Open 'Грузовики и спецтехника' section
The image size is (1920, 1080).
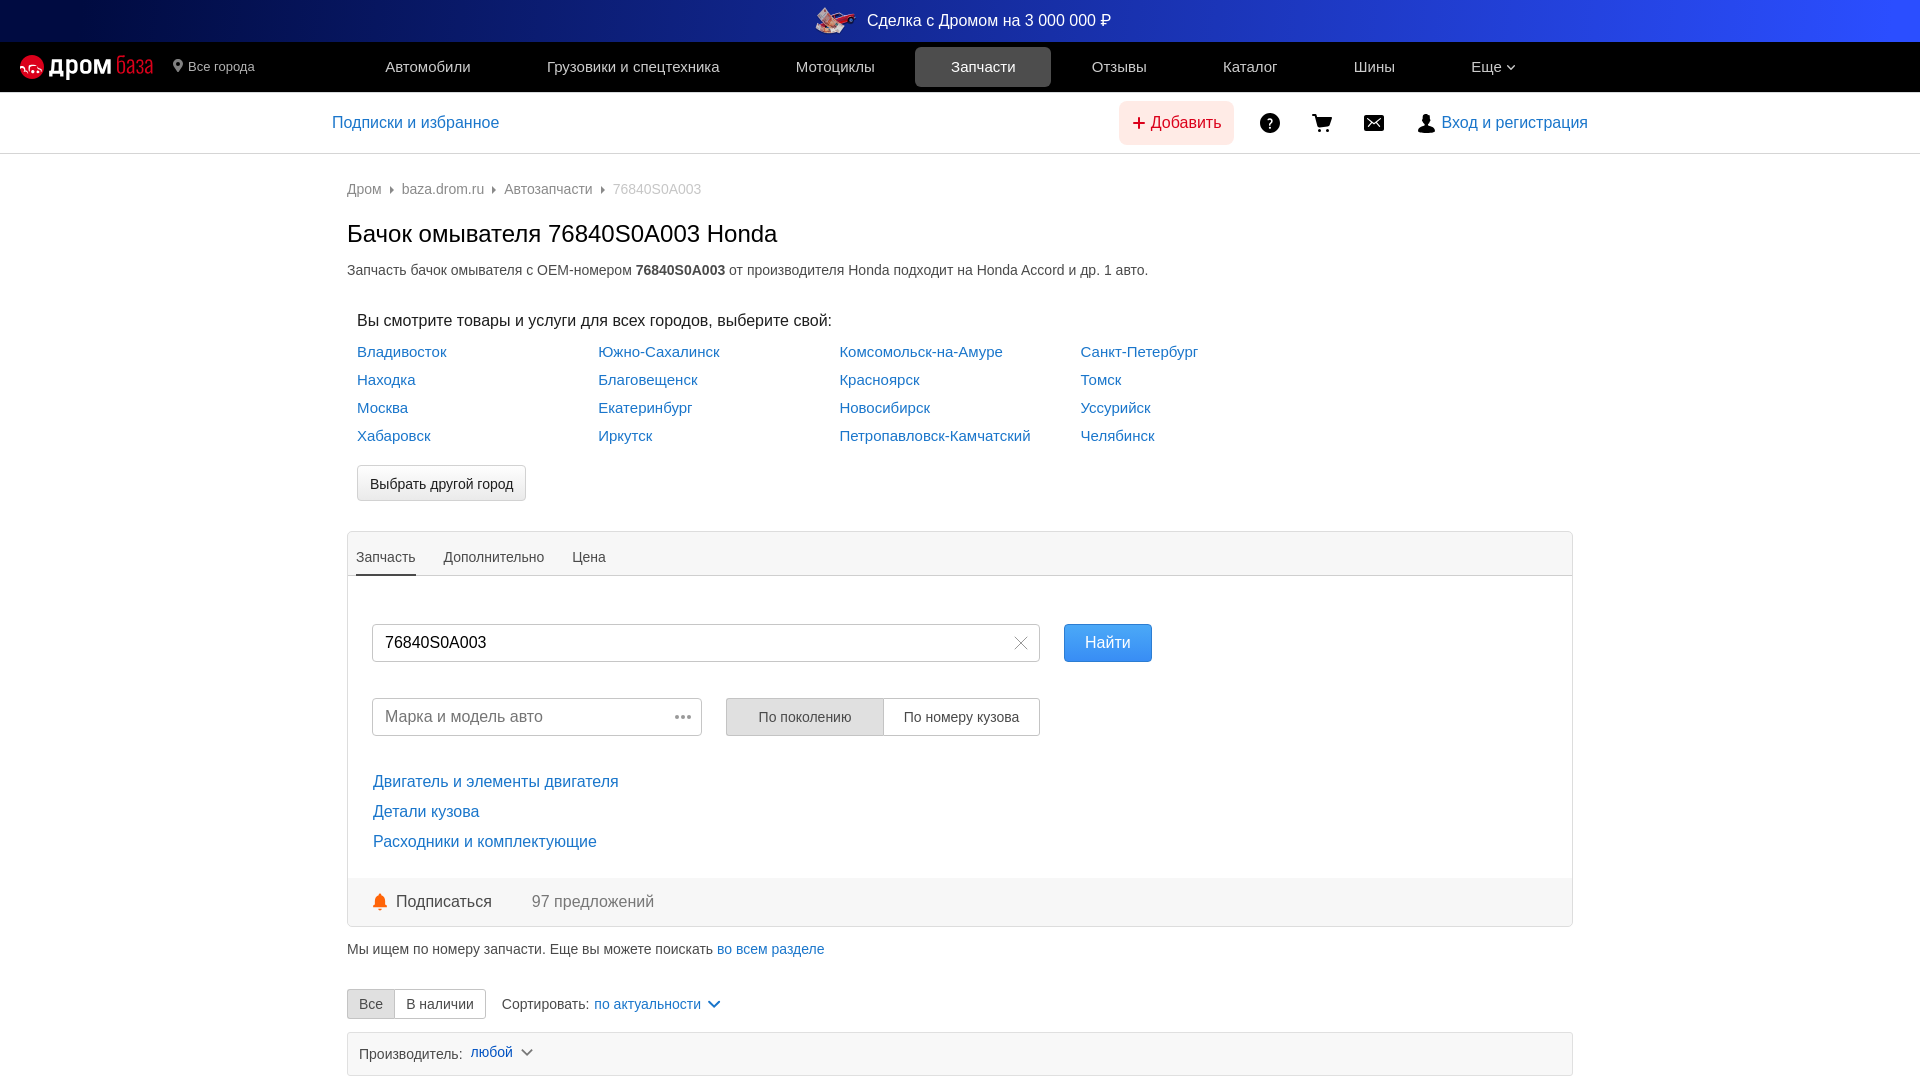[633, 67]
